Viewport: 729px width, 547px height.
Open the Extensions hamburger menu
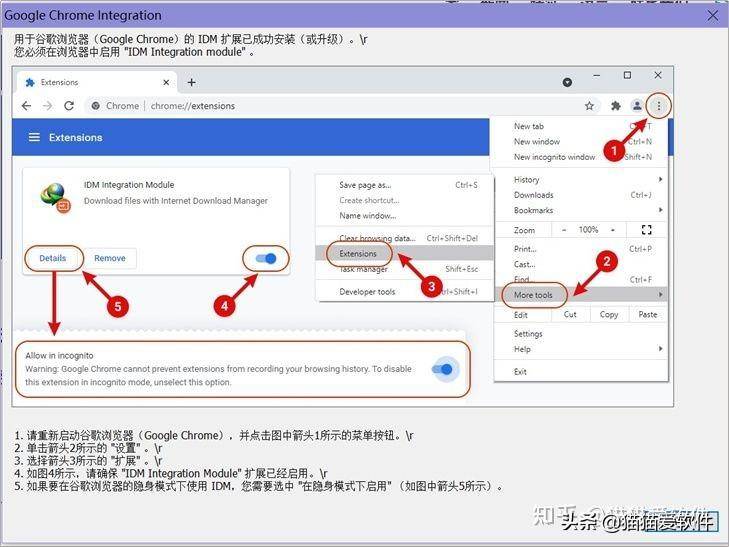(34, 138)
